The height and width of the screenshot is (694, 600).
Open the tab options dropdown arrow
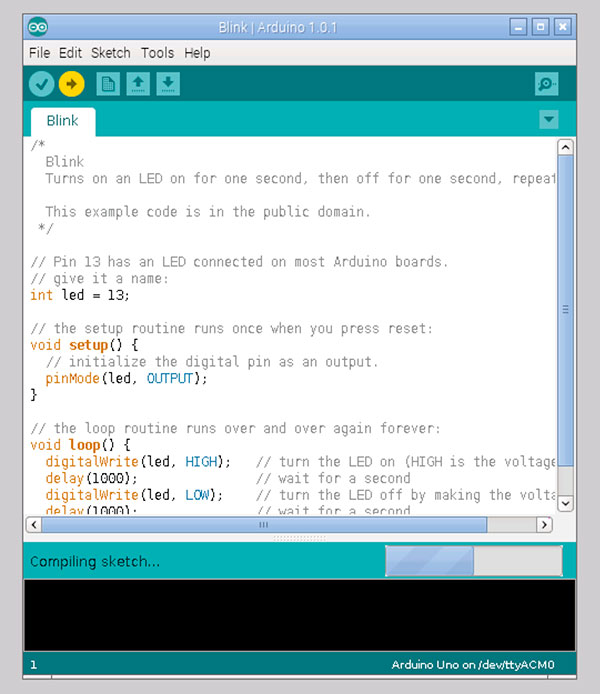(549, 120)
